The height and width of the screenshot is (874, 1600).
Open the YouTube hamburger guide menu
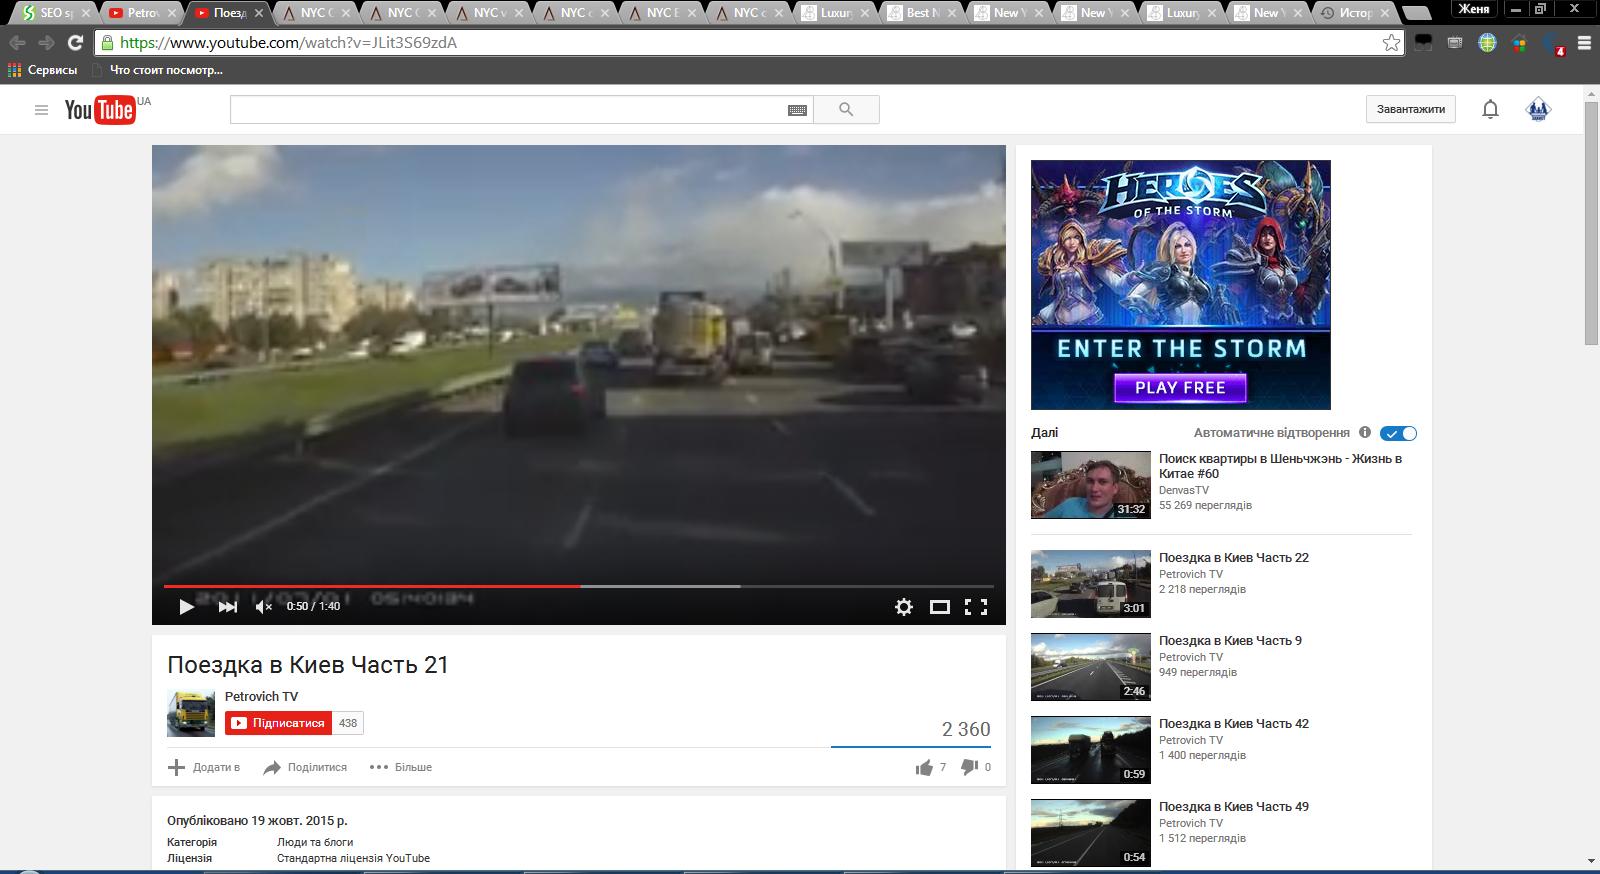[41, 110]
